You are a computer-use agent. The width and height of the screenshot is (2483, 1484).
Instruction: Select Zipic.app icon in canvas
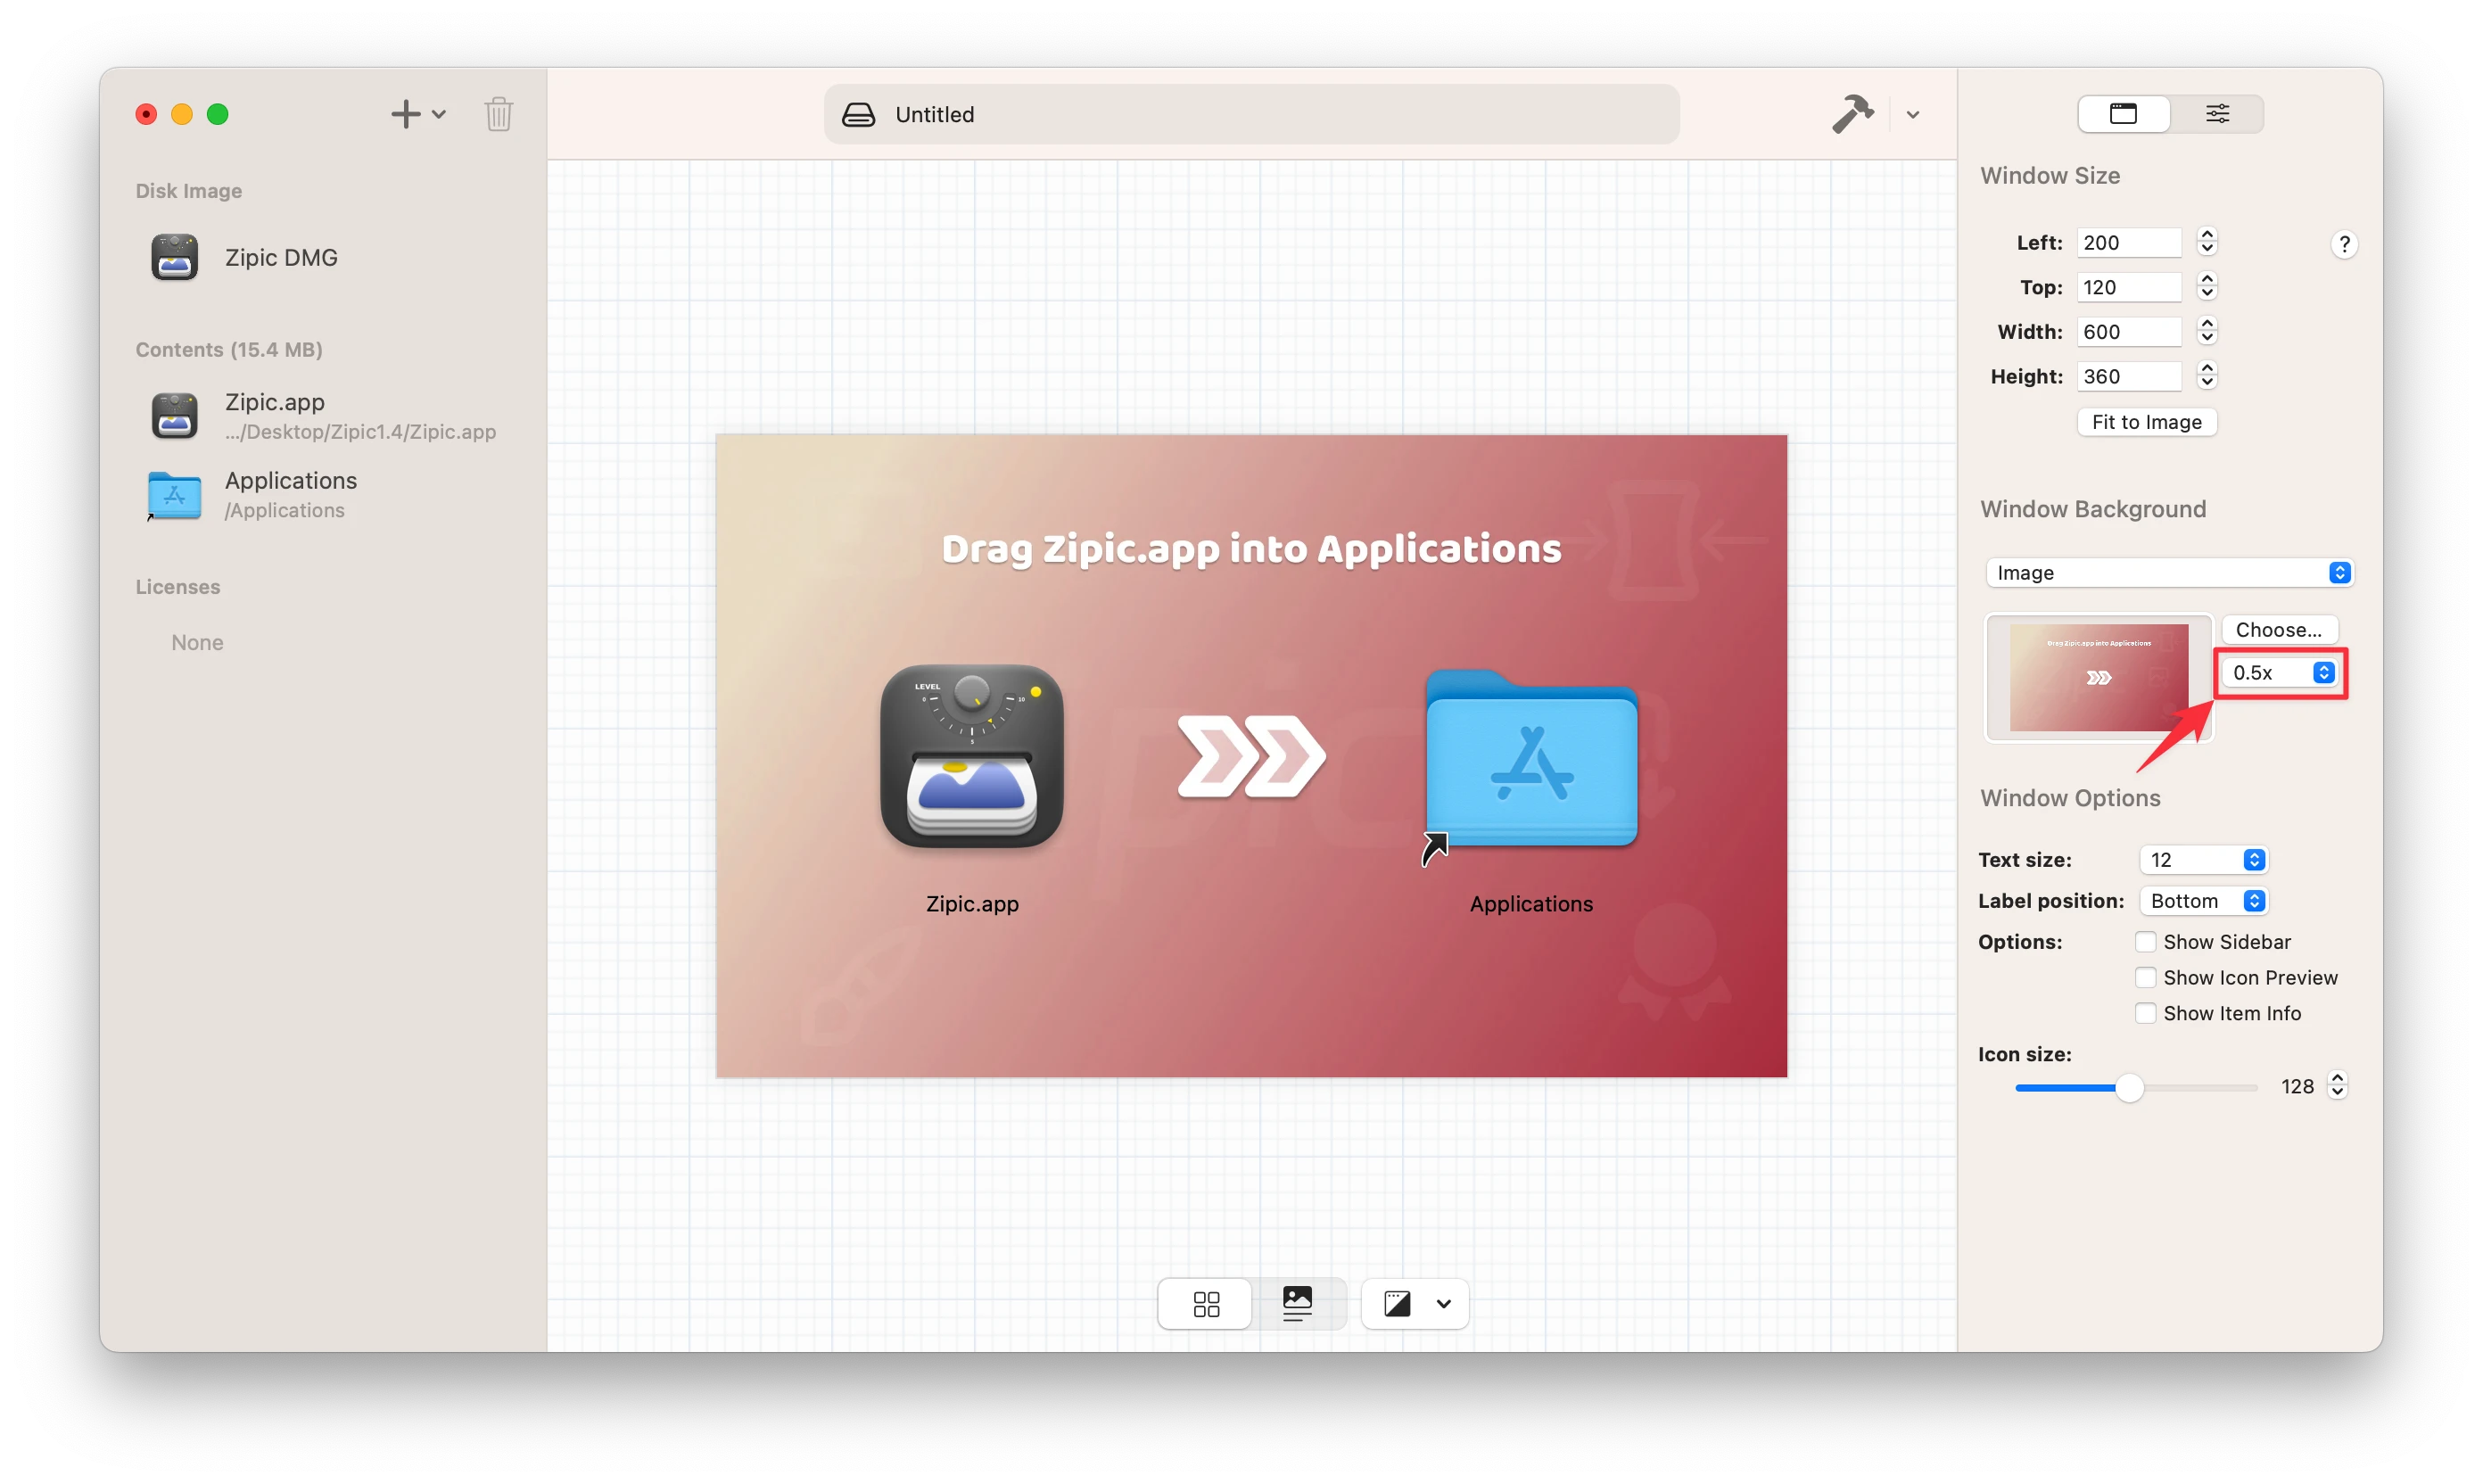pyautogui.click(x=971, y=757)
